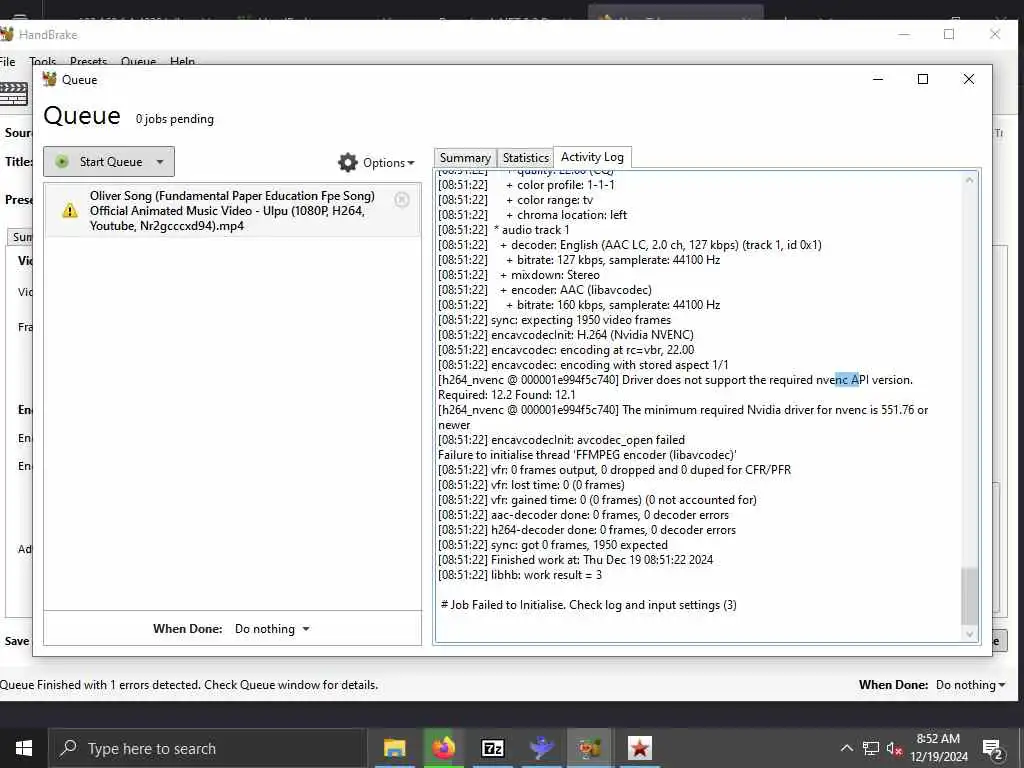This screenshot has width=1024, height=768.
Task: Close the Queue window
Action: coord(968,79)
